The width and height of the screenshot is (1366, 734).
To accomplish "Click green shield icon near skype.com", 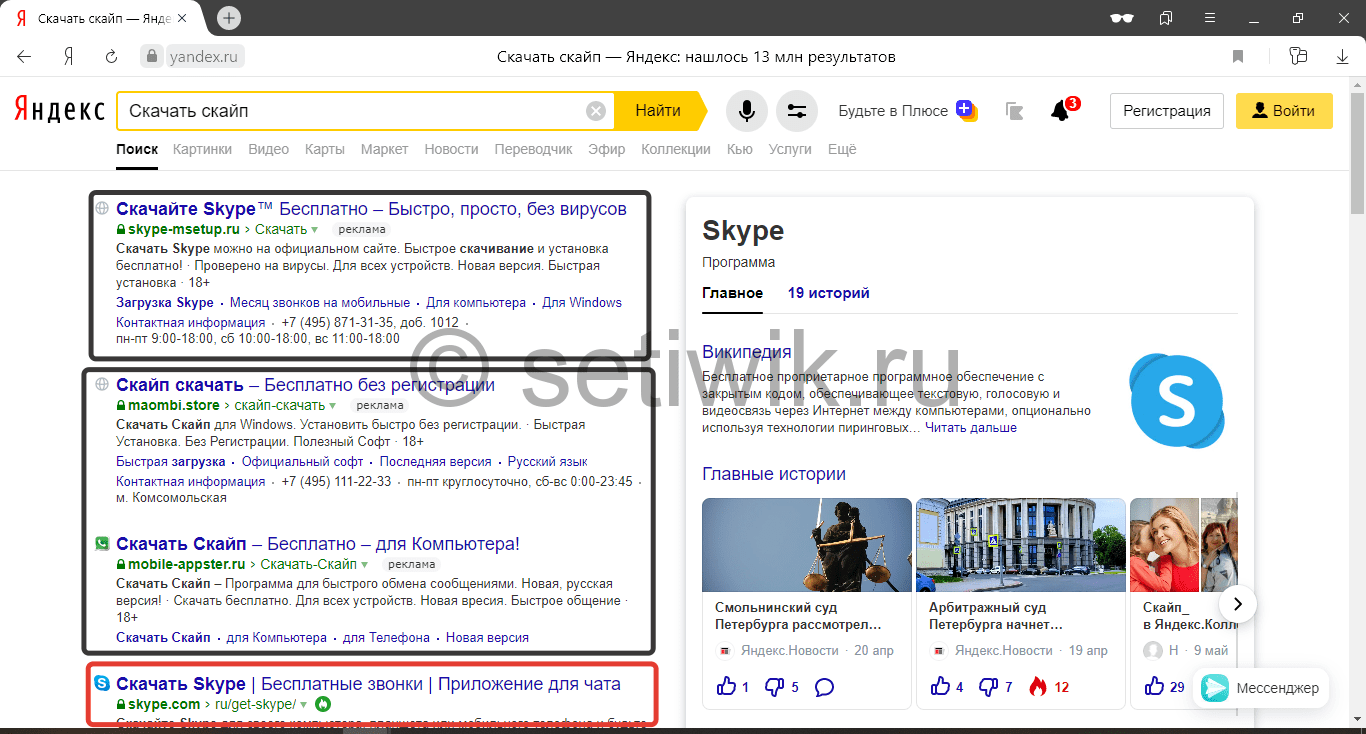I will [323, 704].
